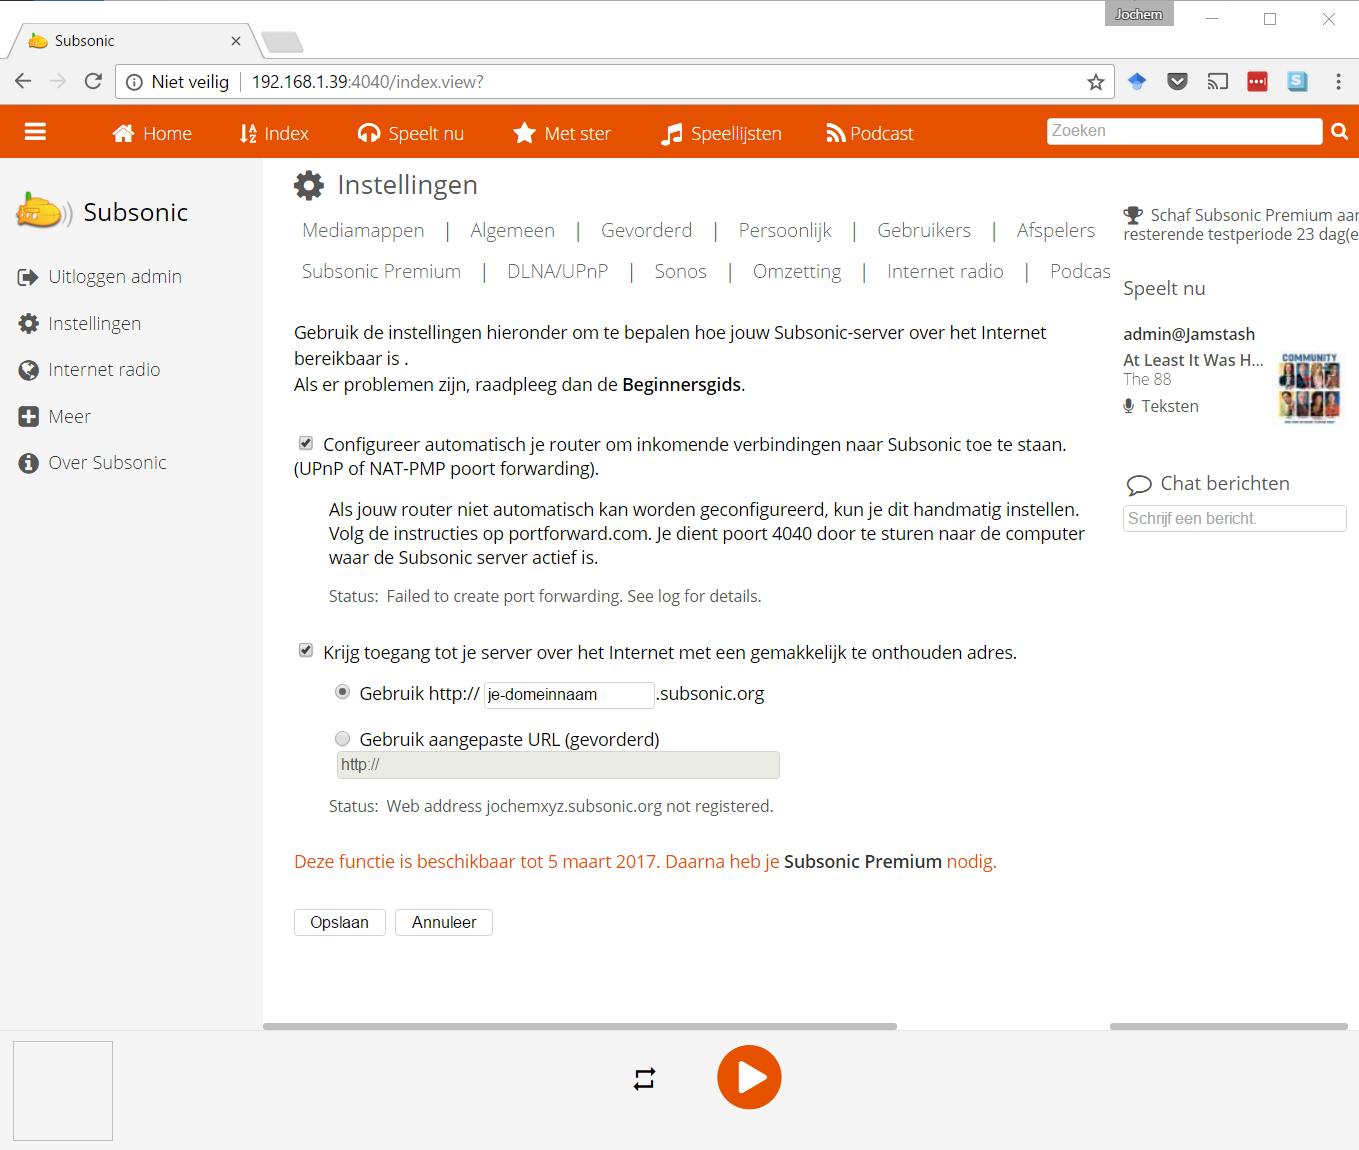Image resolution: width=1359 pixels, height=1150 pixels.
Task: Select the Gebruik http:// subsonic.org radio option
Action: 343,692
